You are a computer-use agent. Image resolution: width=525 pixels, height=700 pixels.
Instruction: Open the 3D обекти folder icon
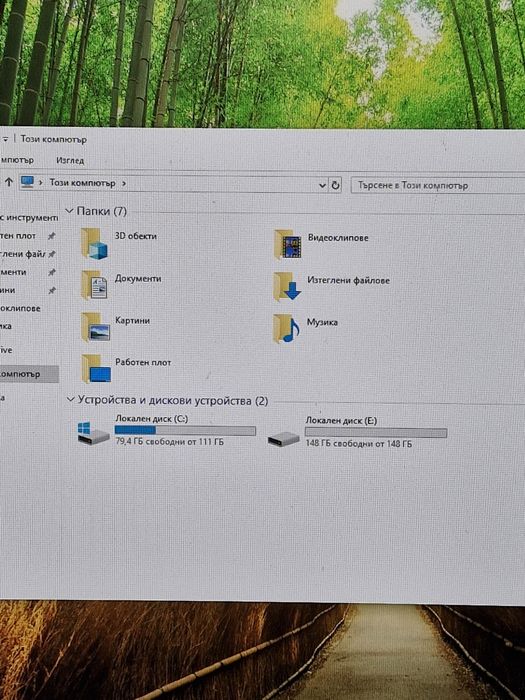point(94,244)
